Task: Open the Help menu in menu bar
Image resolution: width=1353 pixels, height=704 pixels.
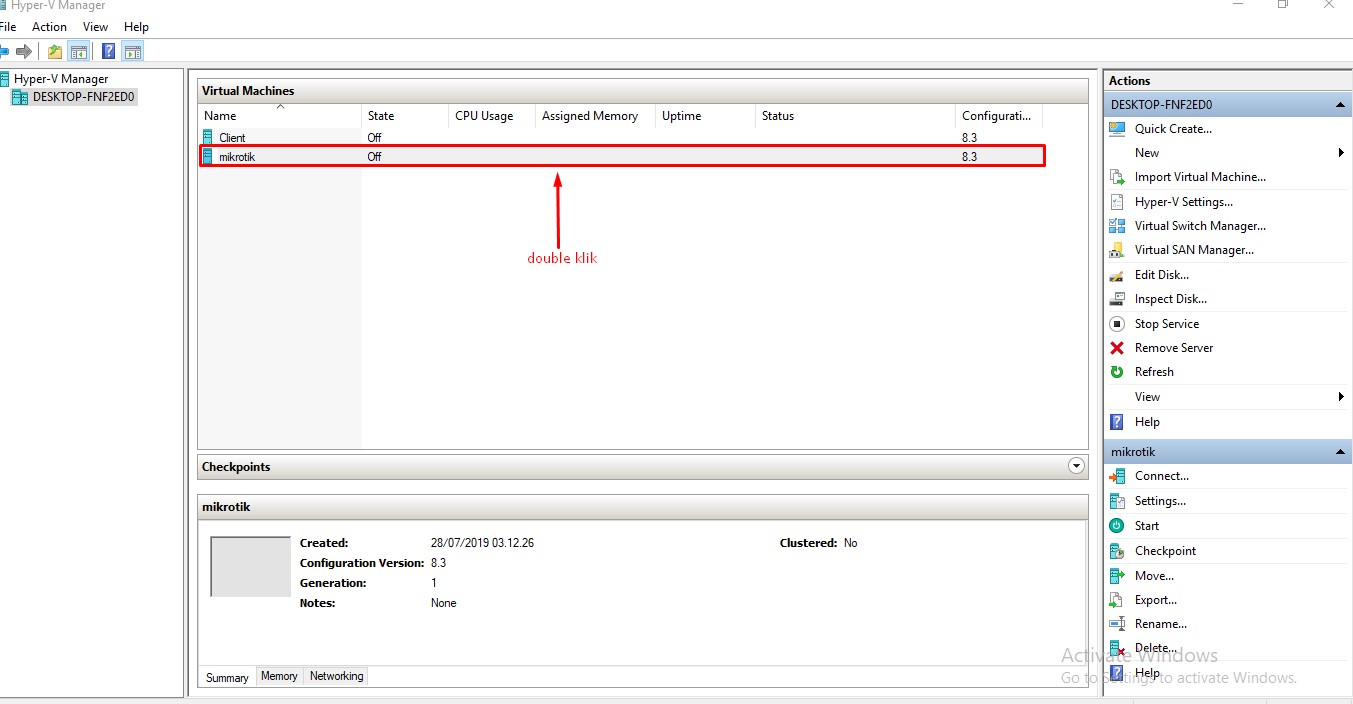Action: click(x=136, y=27)
